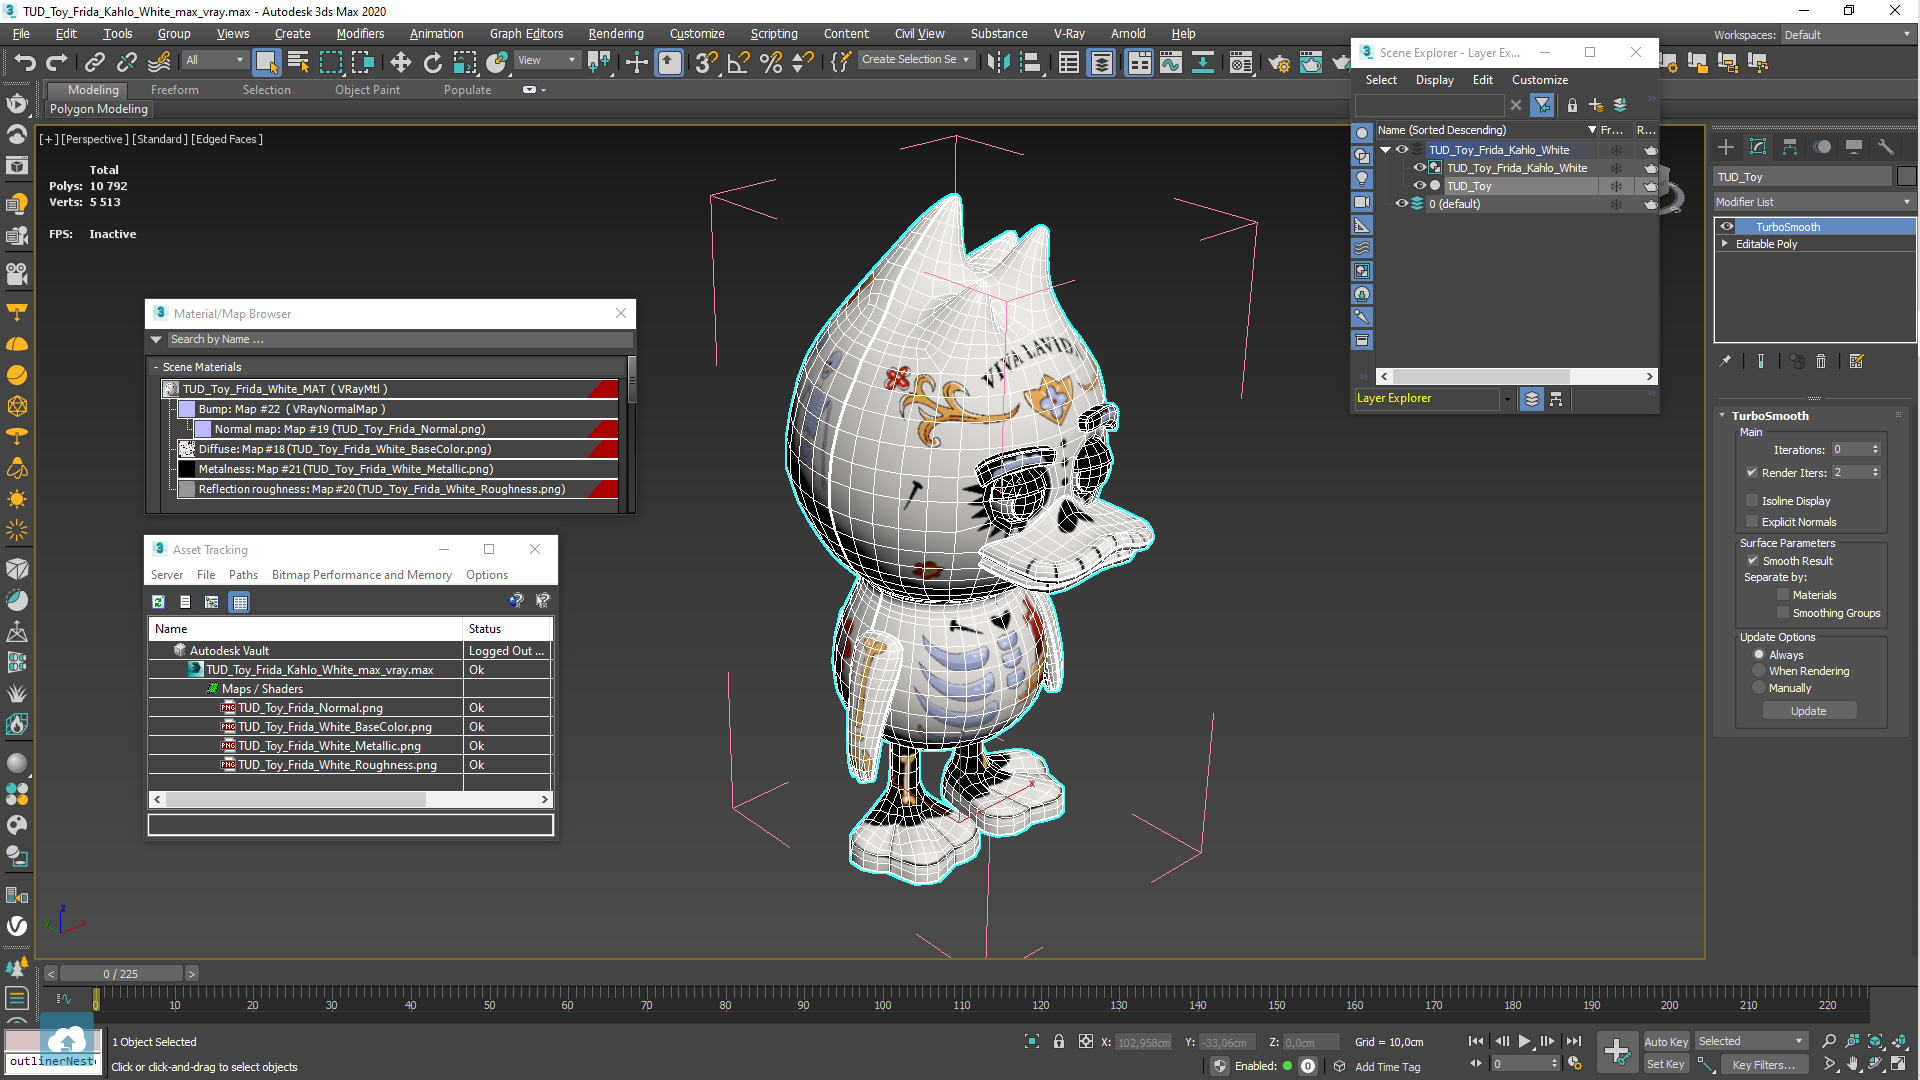This screenshot has height=1080, width=1920.
Task: Enable Separate by Materials checkbox
Action: (1783, 595)
